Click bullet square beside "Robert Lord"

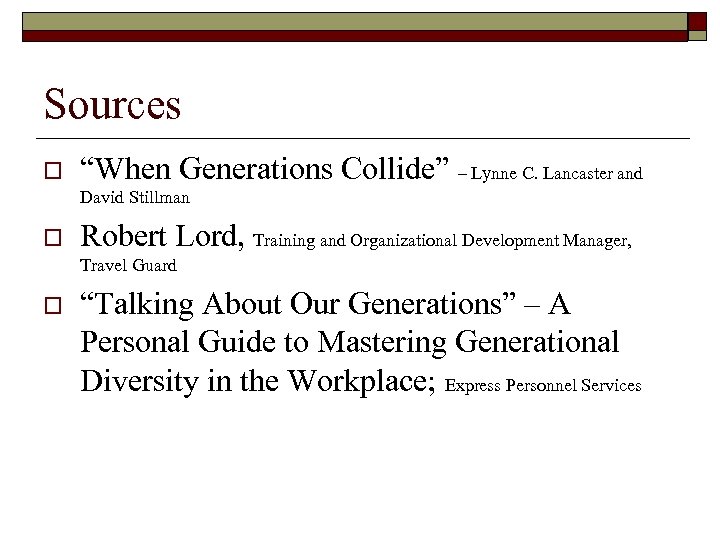(53, 237)
